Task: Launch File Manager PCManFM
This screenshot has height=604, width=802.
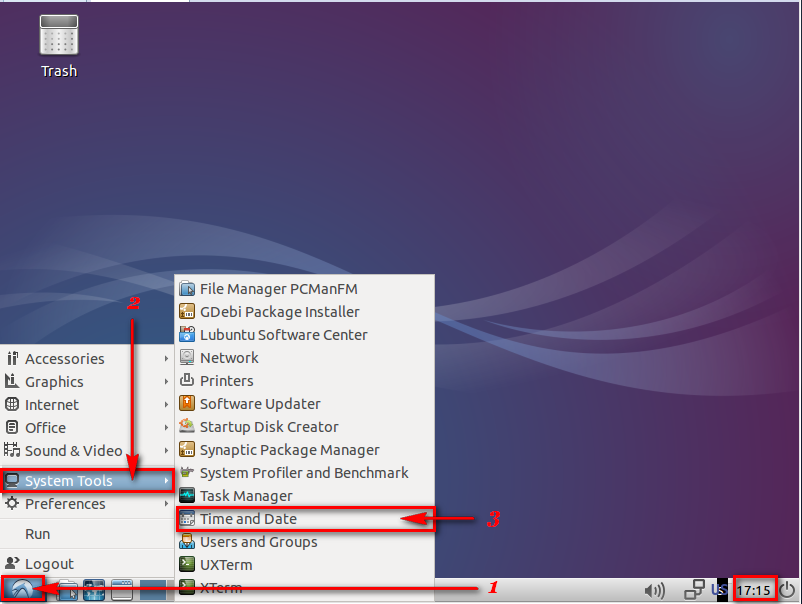Action: [305, 289]
